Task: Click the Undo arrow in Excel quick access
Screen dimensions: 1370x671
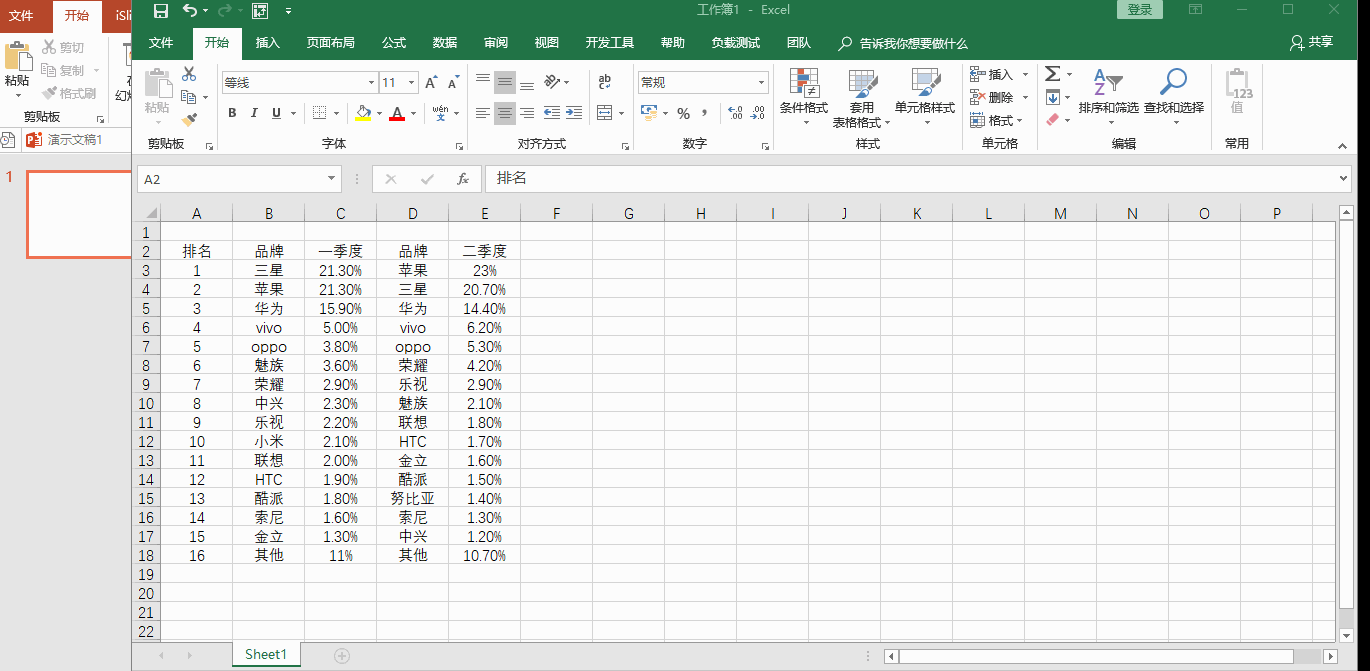Action: [x=190, y=10]
